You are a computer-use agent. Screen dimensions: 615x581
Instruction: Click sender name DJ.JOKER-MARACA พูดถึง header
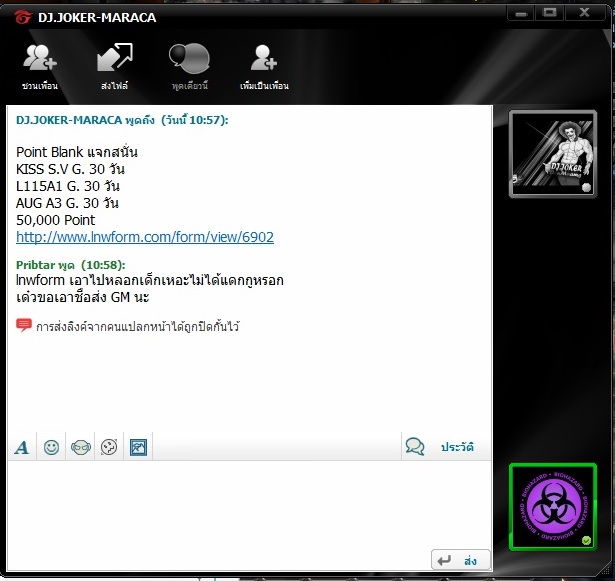(x=122, y=120)
